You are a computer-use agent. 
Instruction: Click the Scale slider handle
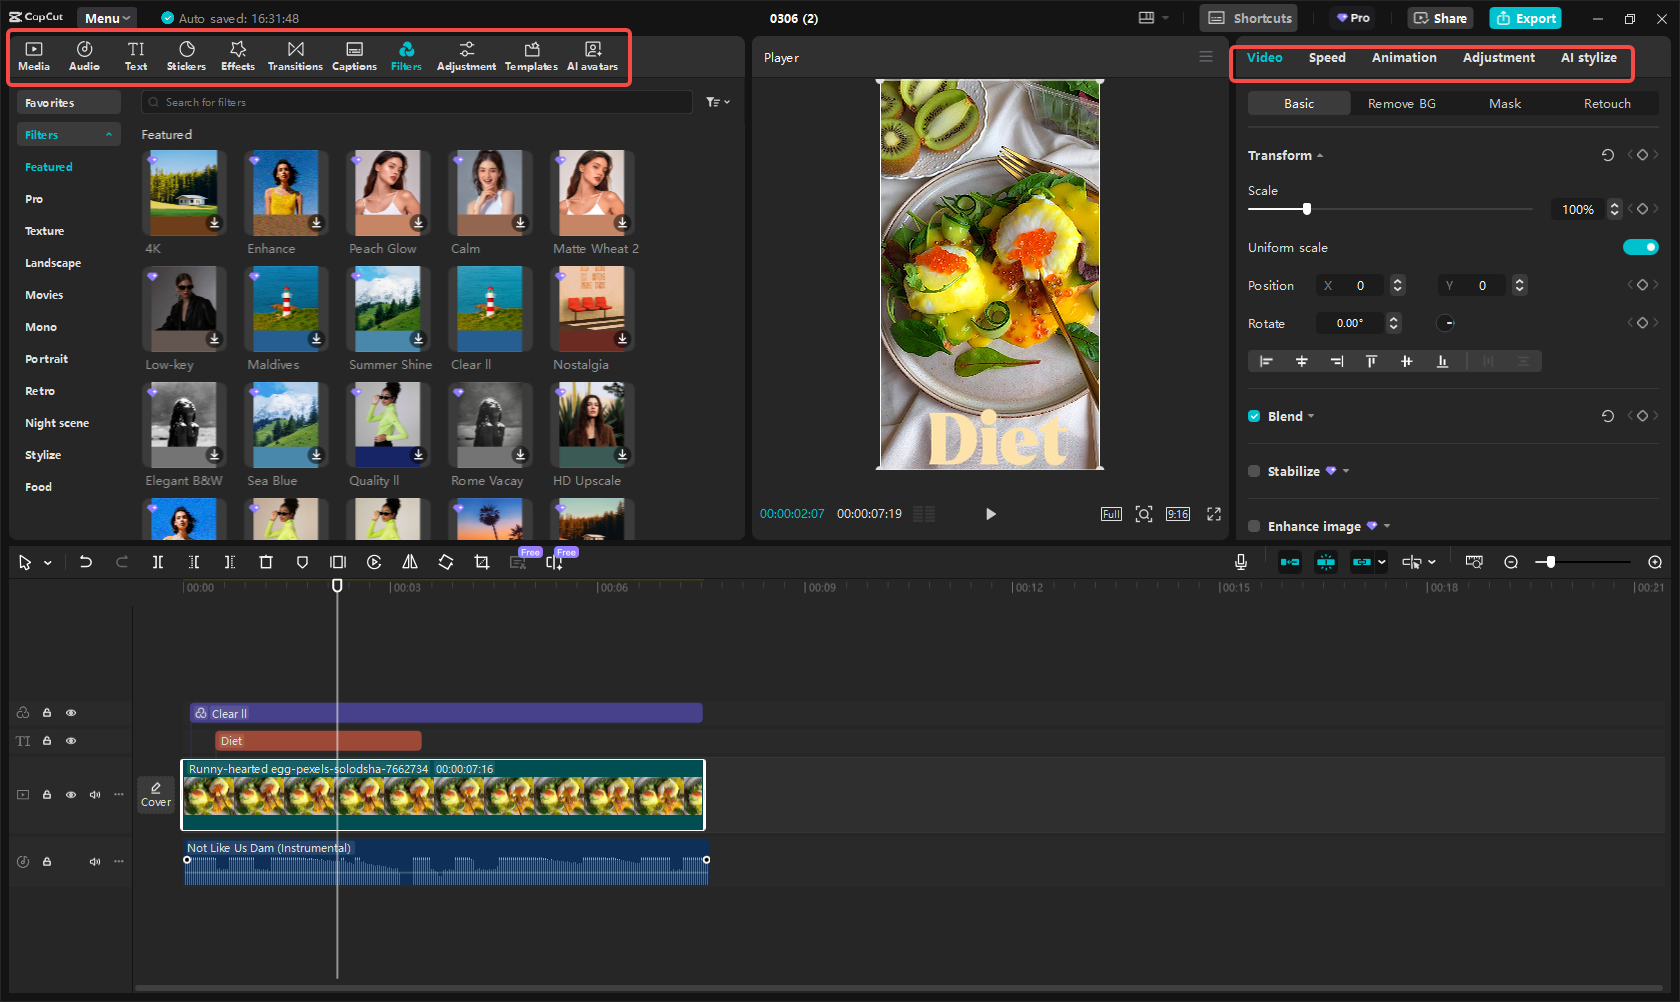coord(1306,209)
